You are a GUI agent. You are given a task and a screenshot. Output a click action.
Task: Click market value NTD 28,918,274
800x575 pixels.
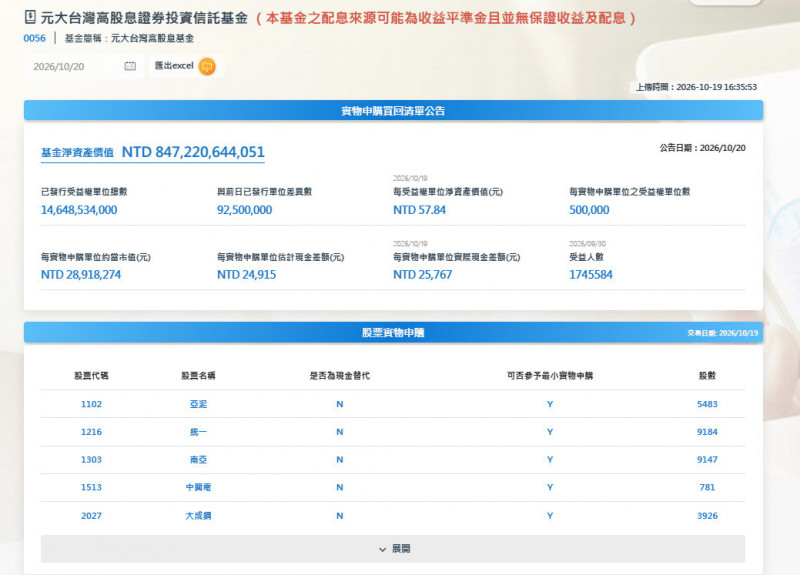tap(81, 274)
